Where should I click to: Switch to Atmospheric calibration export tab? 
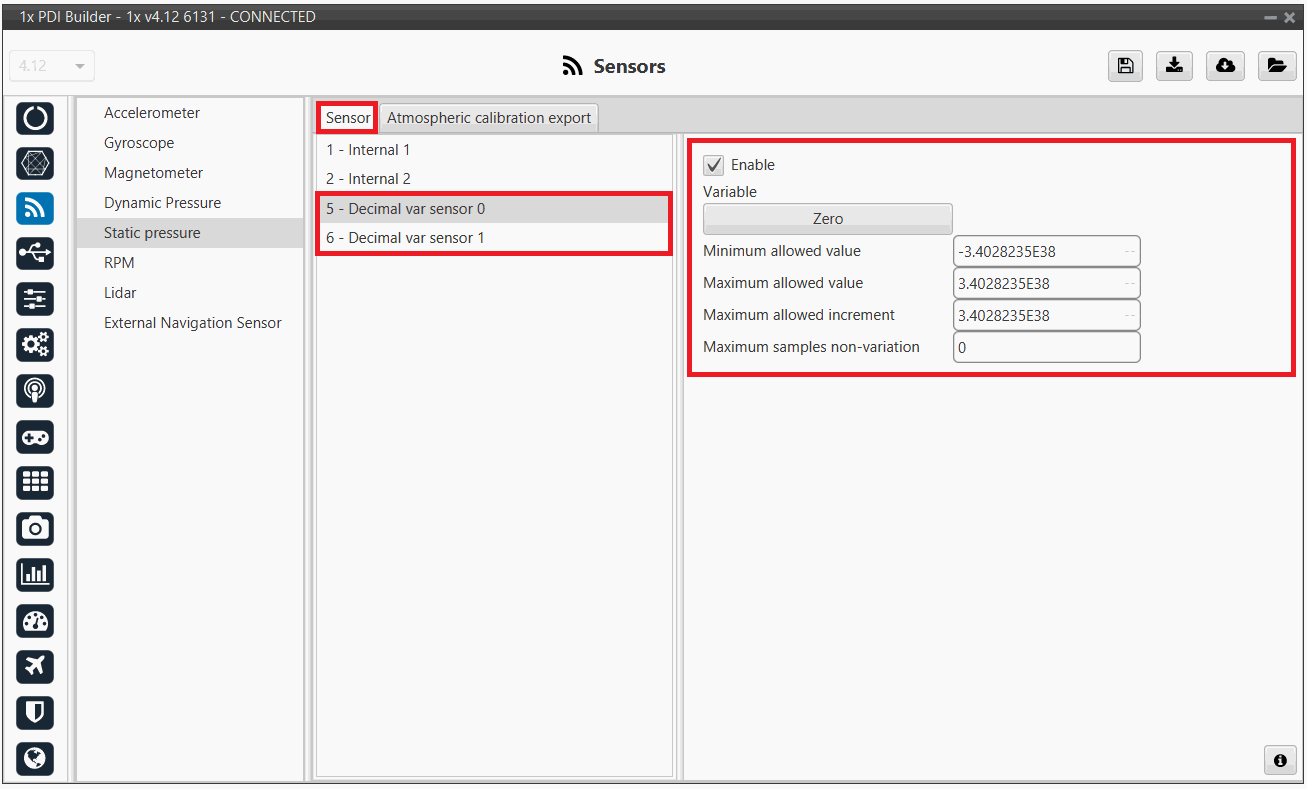tap(489, 118)
